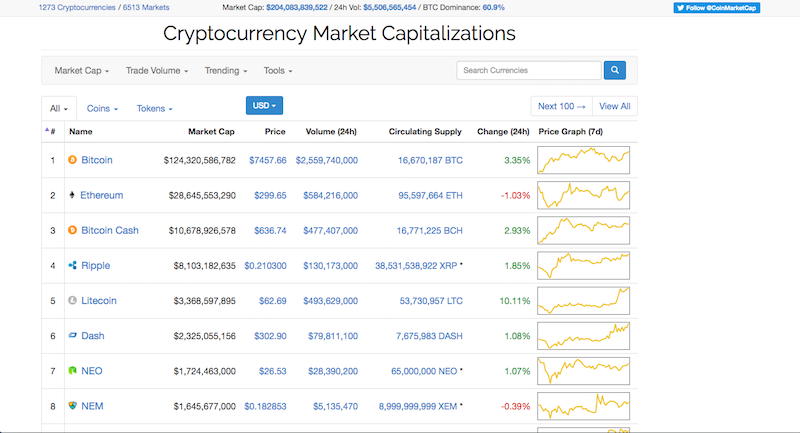Open NEO 7-day price graph
The width and height of the screenshot is (800, 433).
coord(584,371)
